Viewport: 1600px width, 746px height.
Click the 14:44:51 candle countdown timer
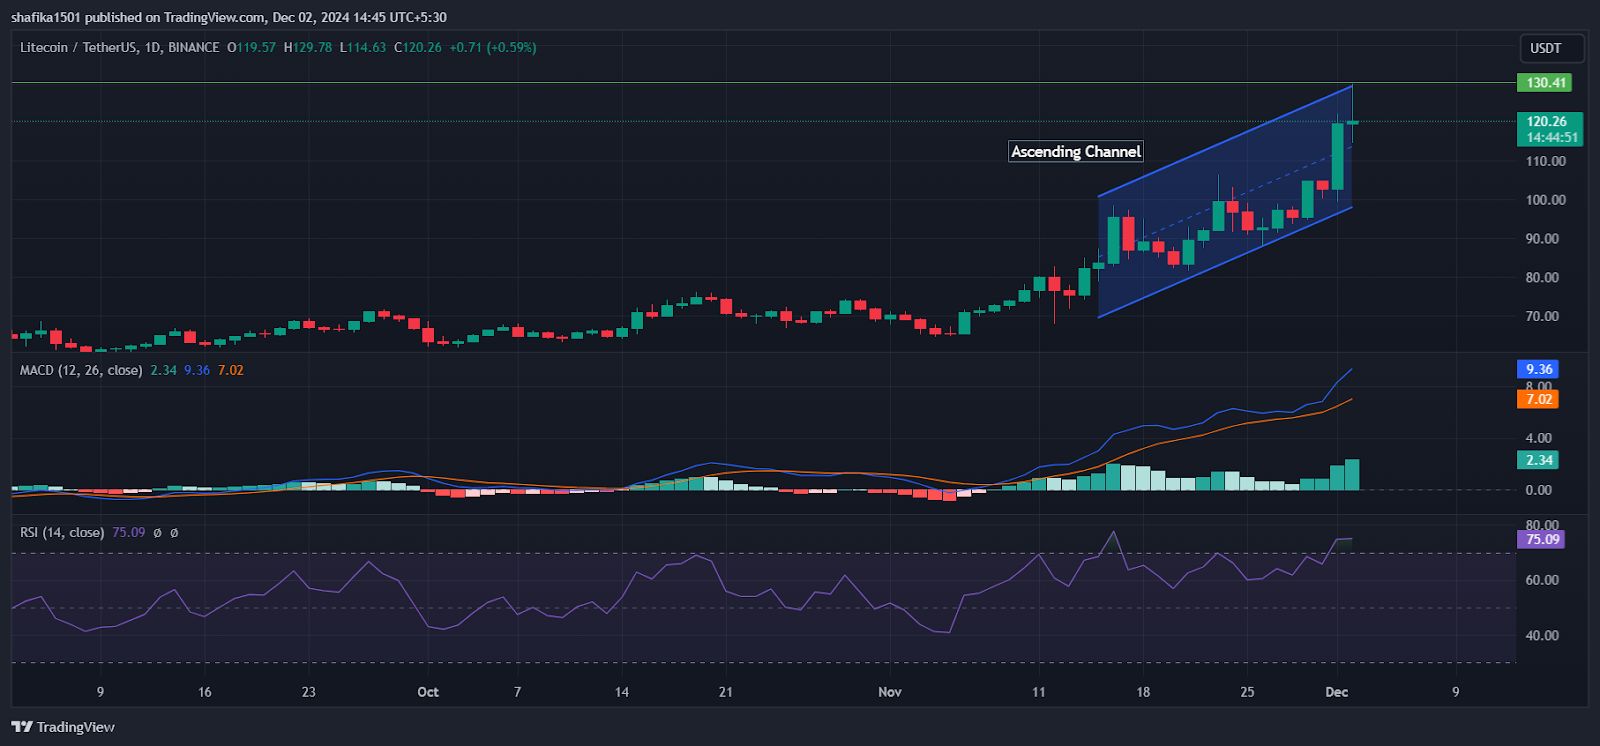[x=1552, y=138]
